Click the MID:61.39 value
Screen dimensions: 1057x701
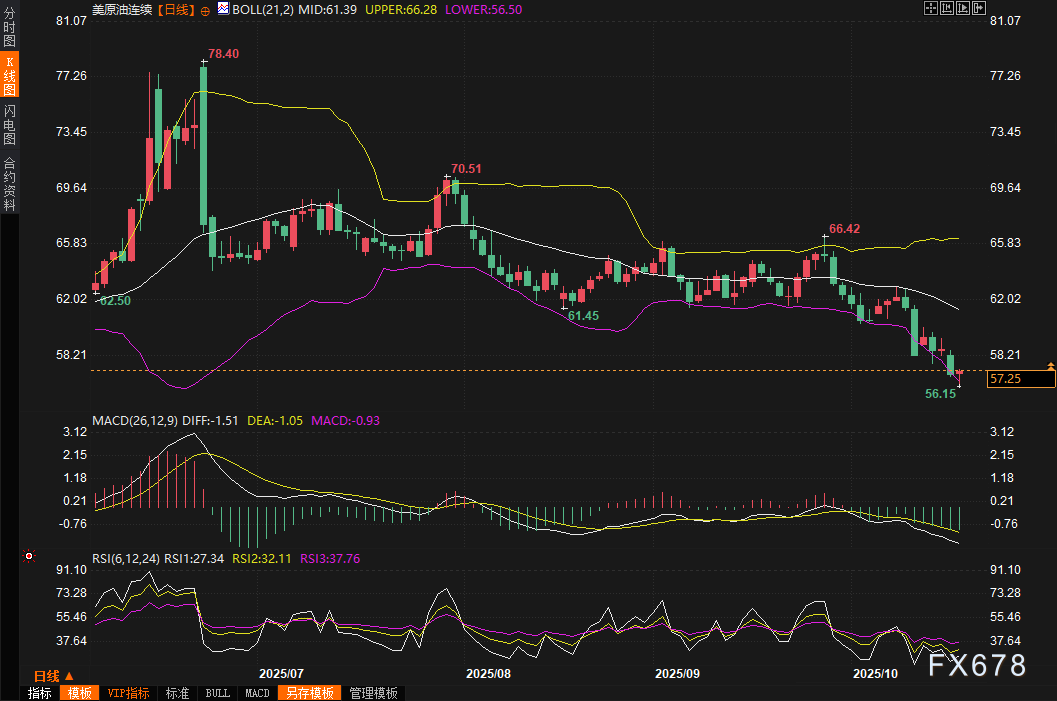tap(328, 10)
